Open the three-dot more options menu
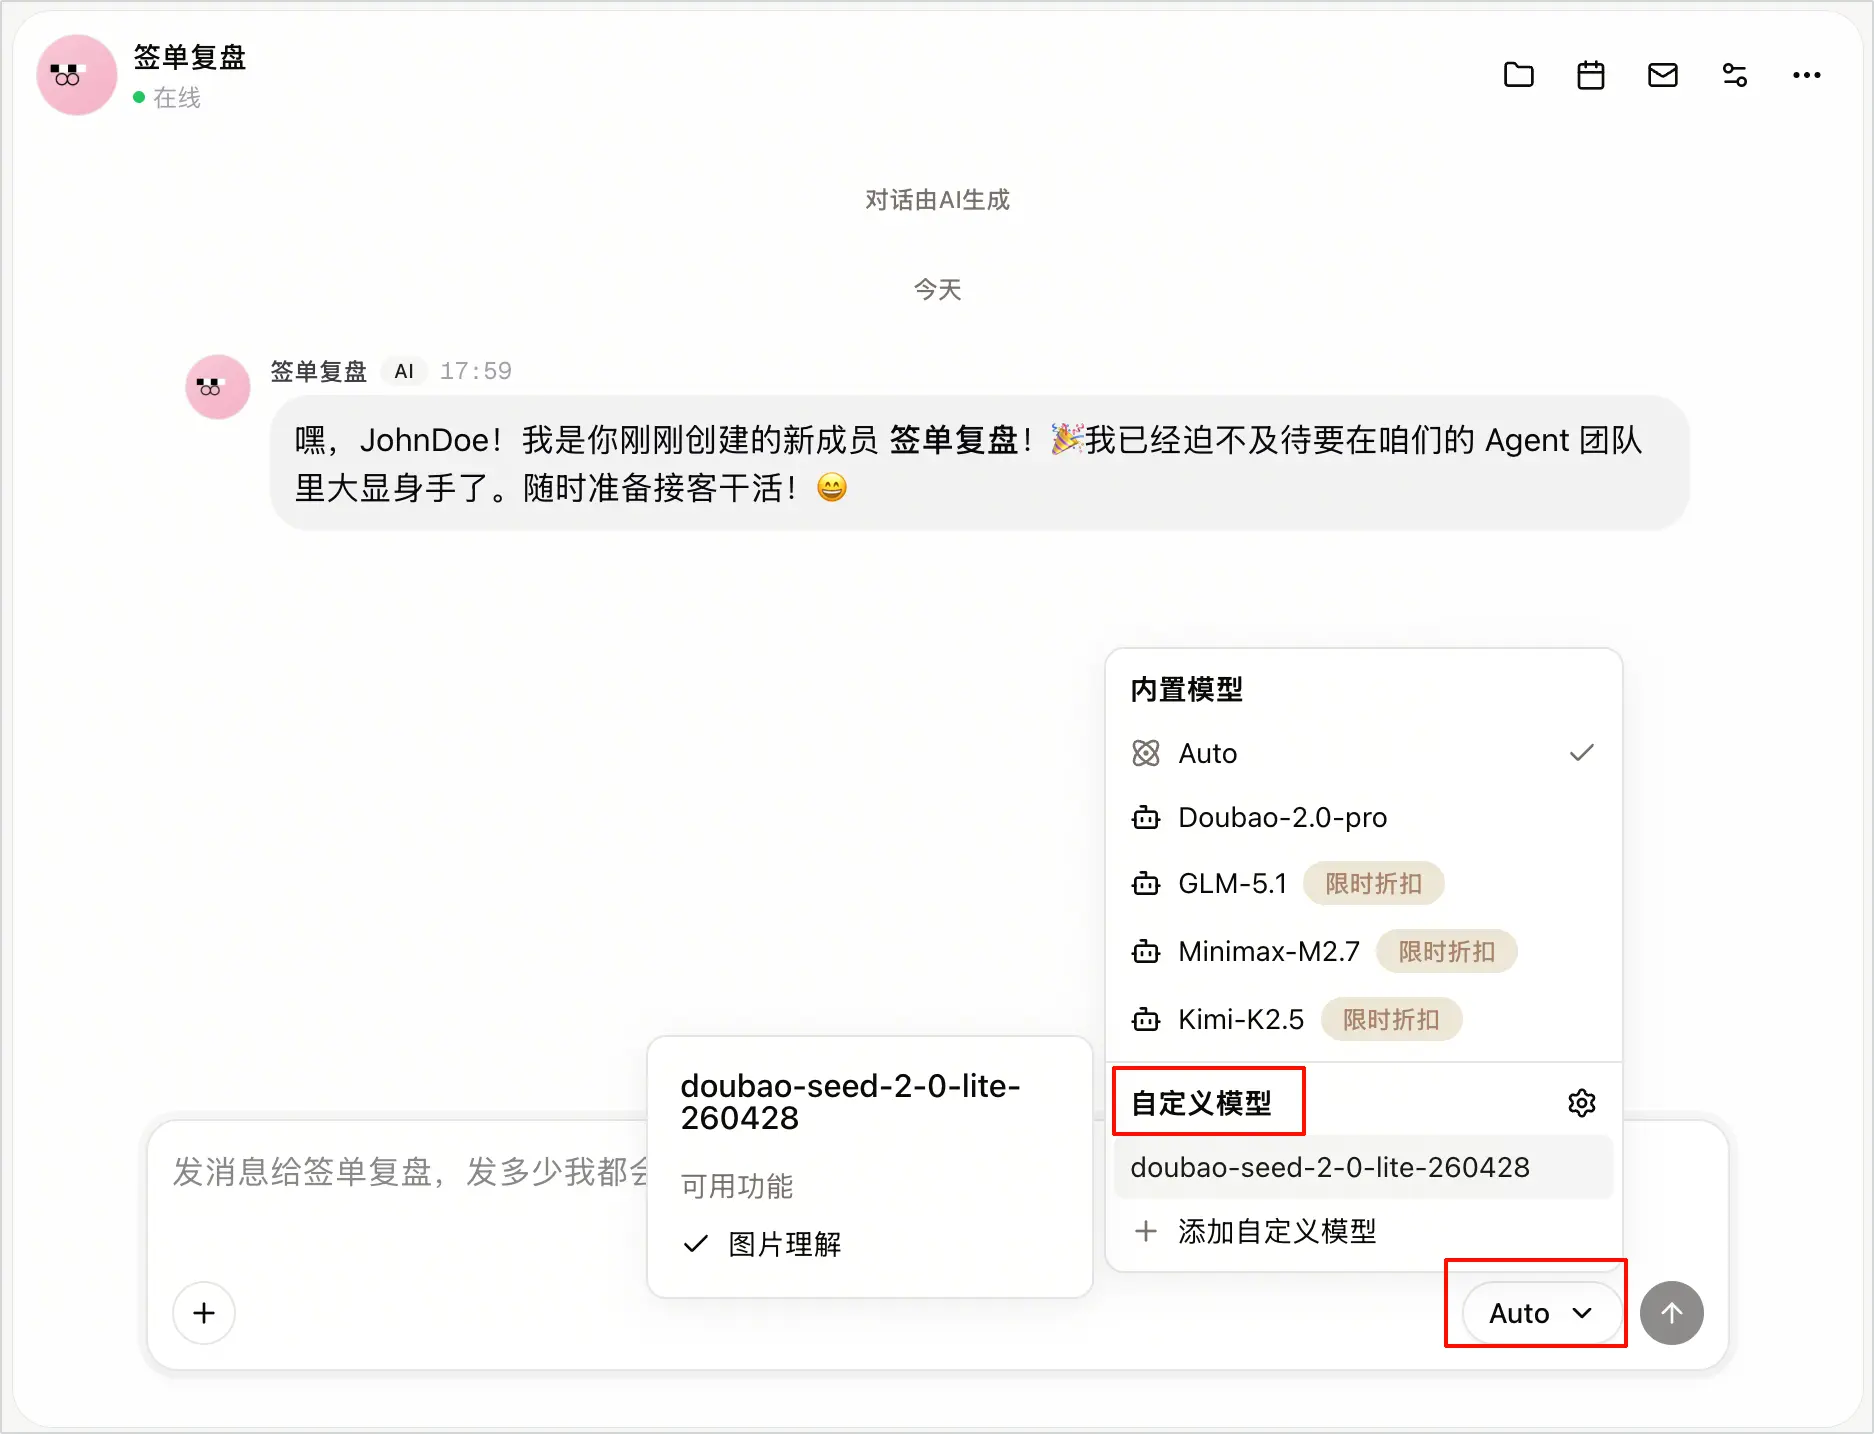The image size is (1874, 1434). coord(1806,75)
